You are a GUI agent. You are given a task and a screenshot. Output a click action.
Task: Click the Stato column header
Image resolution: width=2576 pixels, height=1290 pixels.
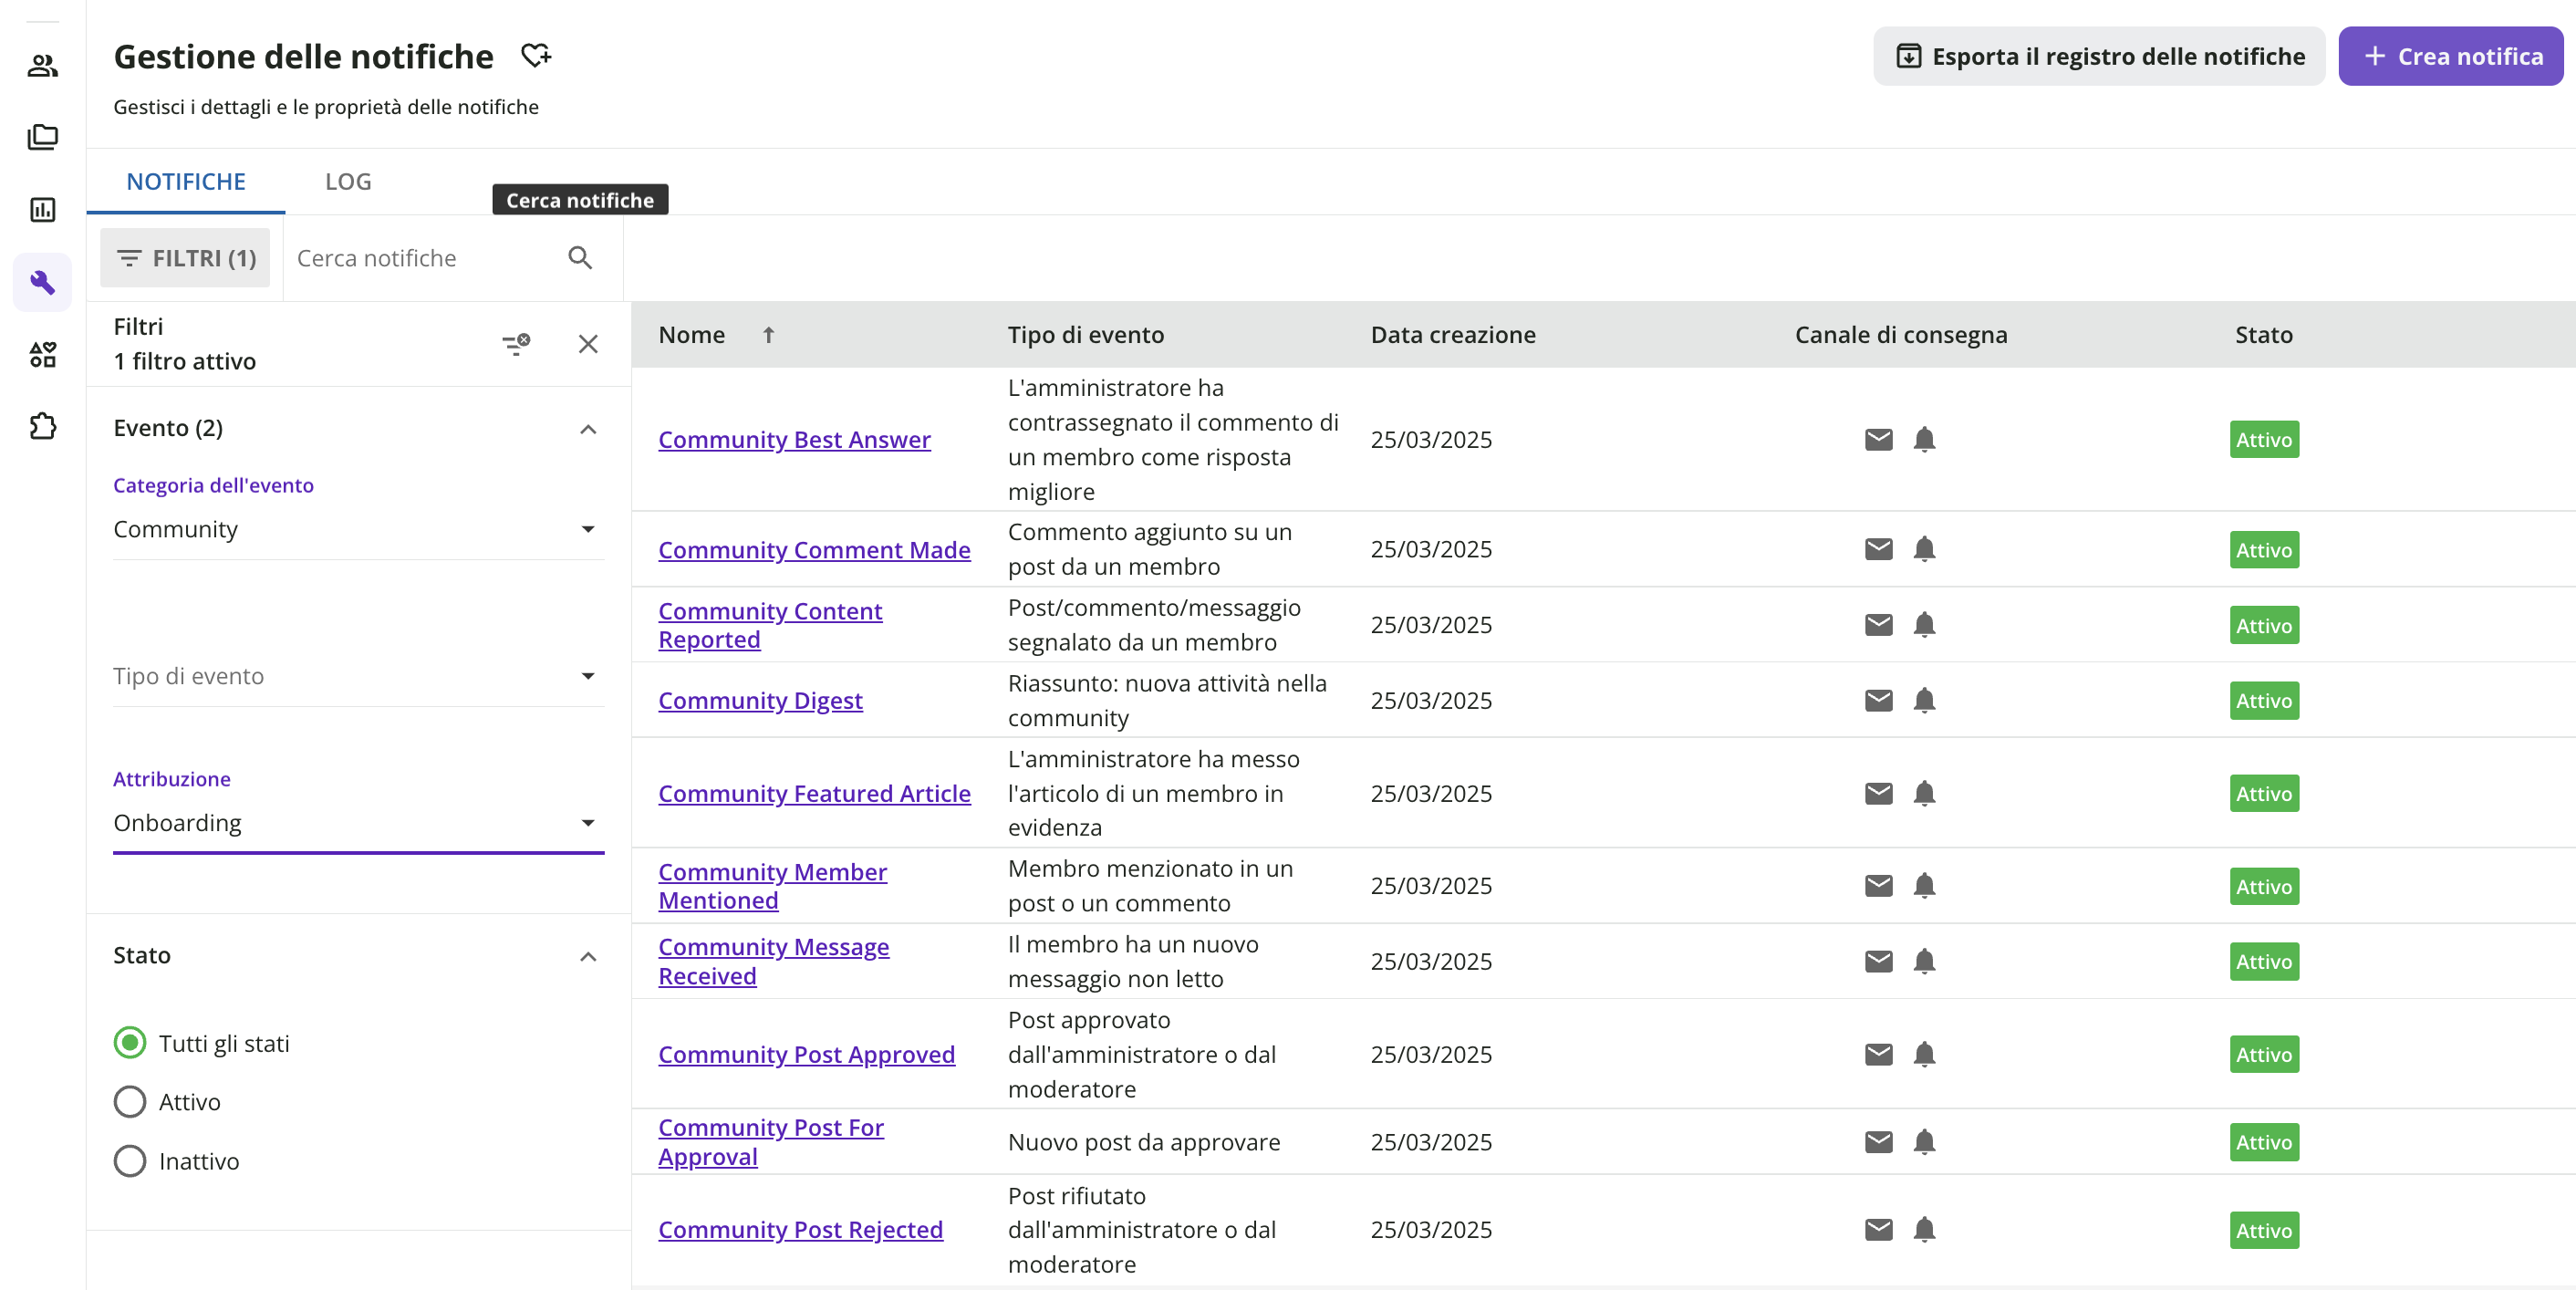pyautogui.click(x=2263, y=335)
